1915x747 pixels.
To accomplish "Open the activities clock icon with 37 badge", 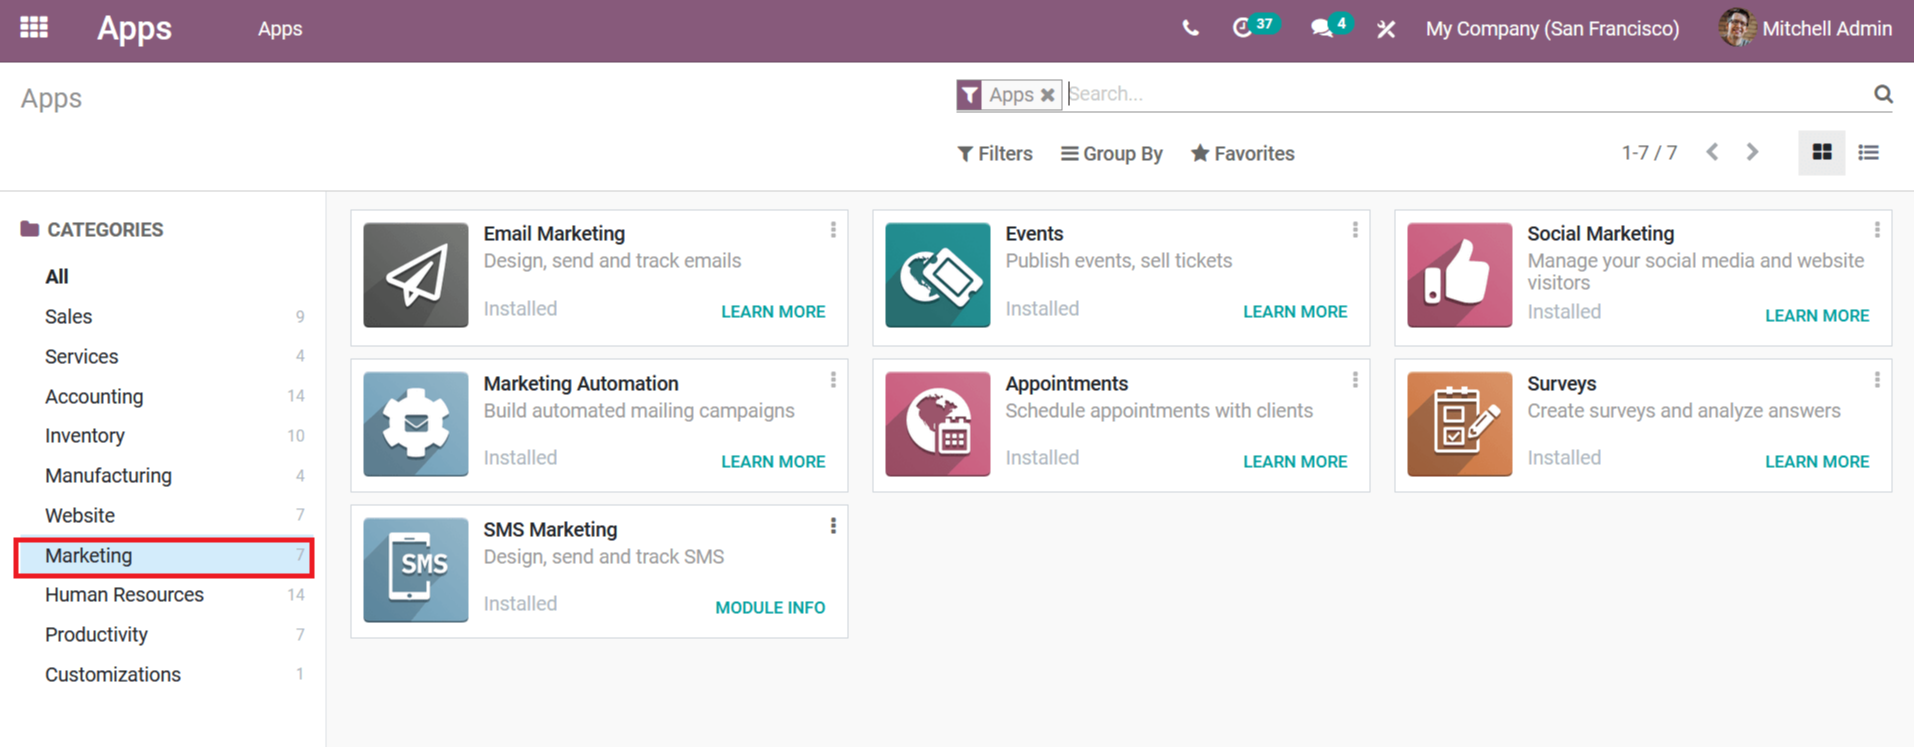I will 1243,28.
